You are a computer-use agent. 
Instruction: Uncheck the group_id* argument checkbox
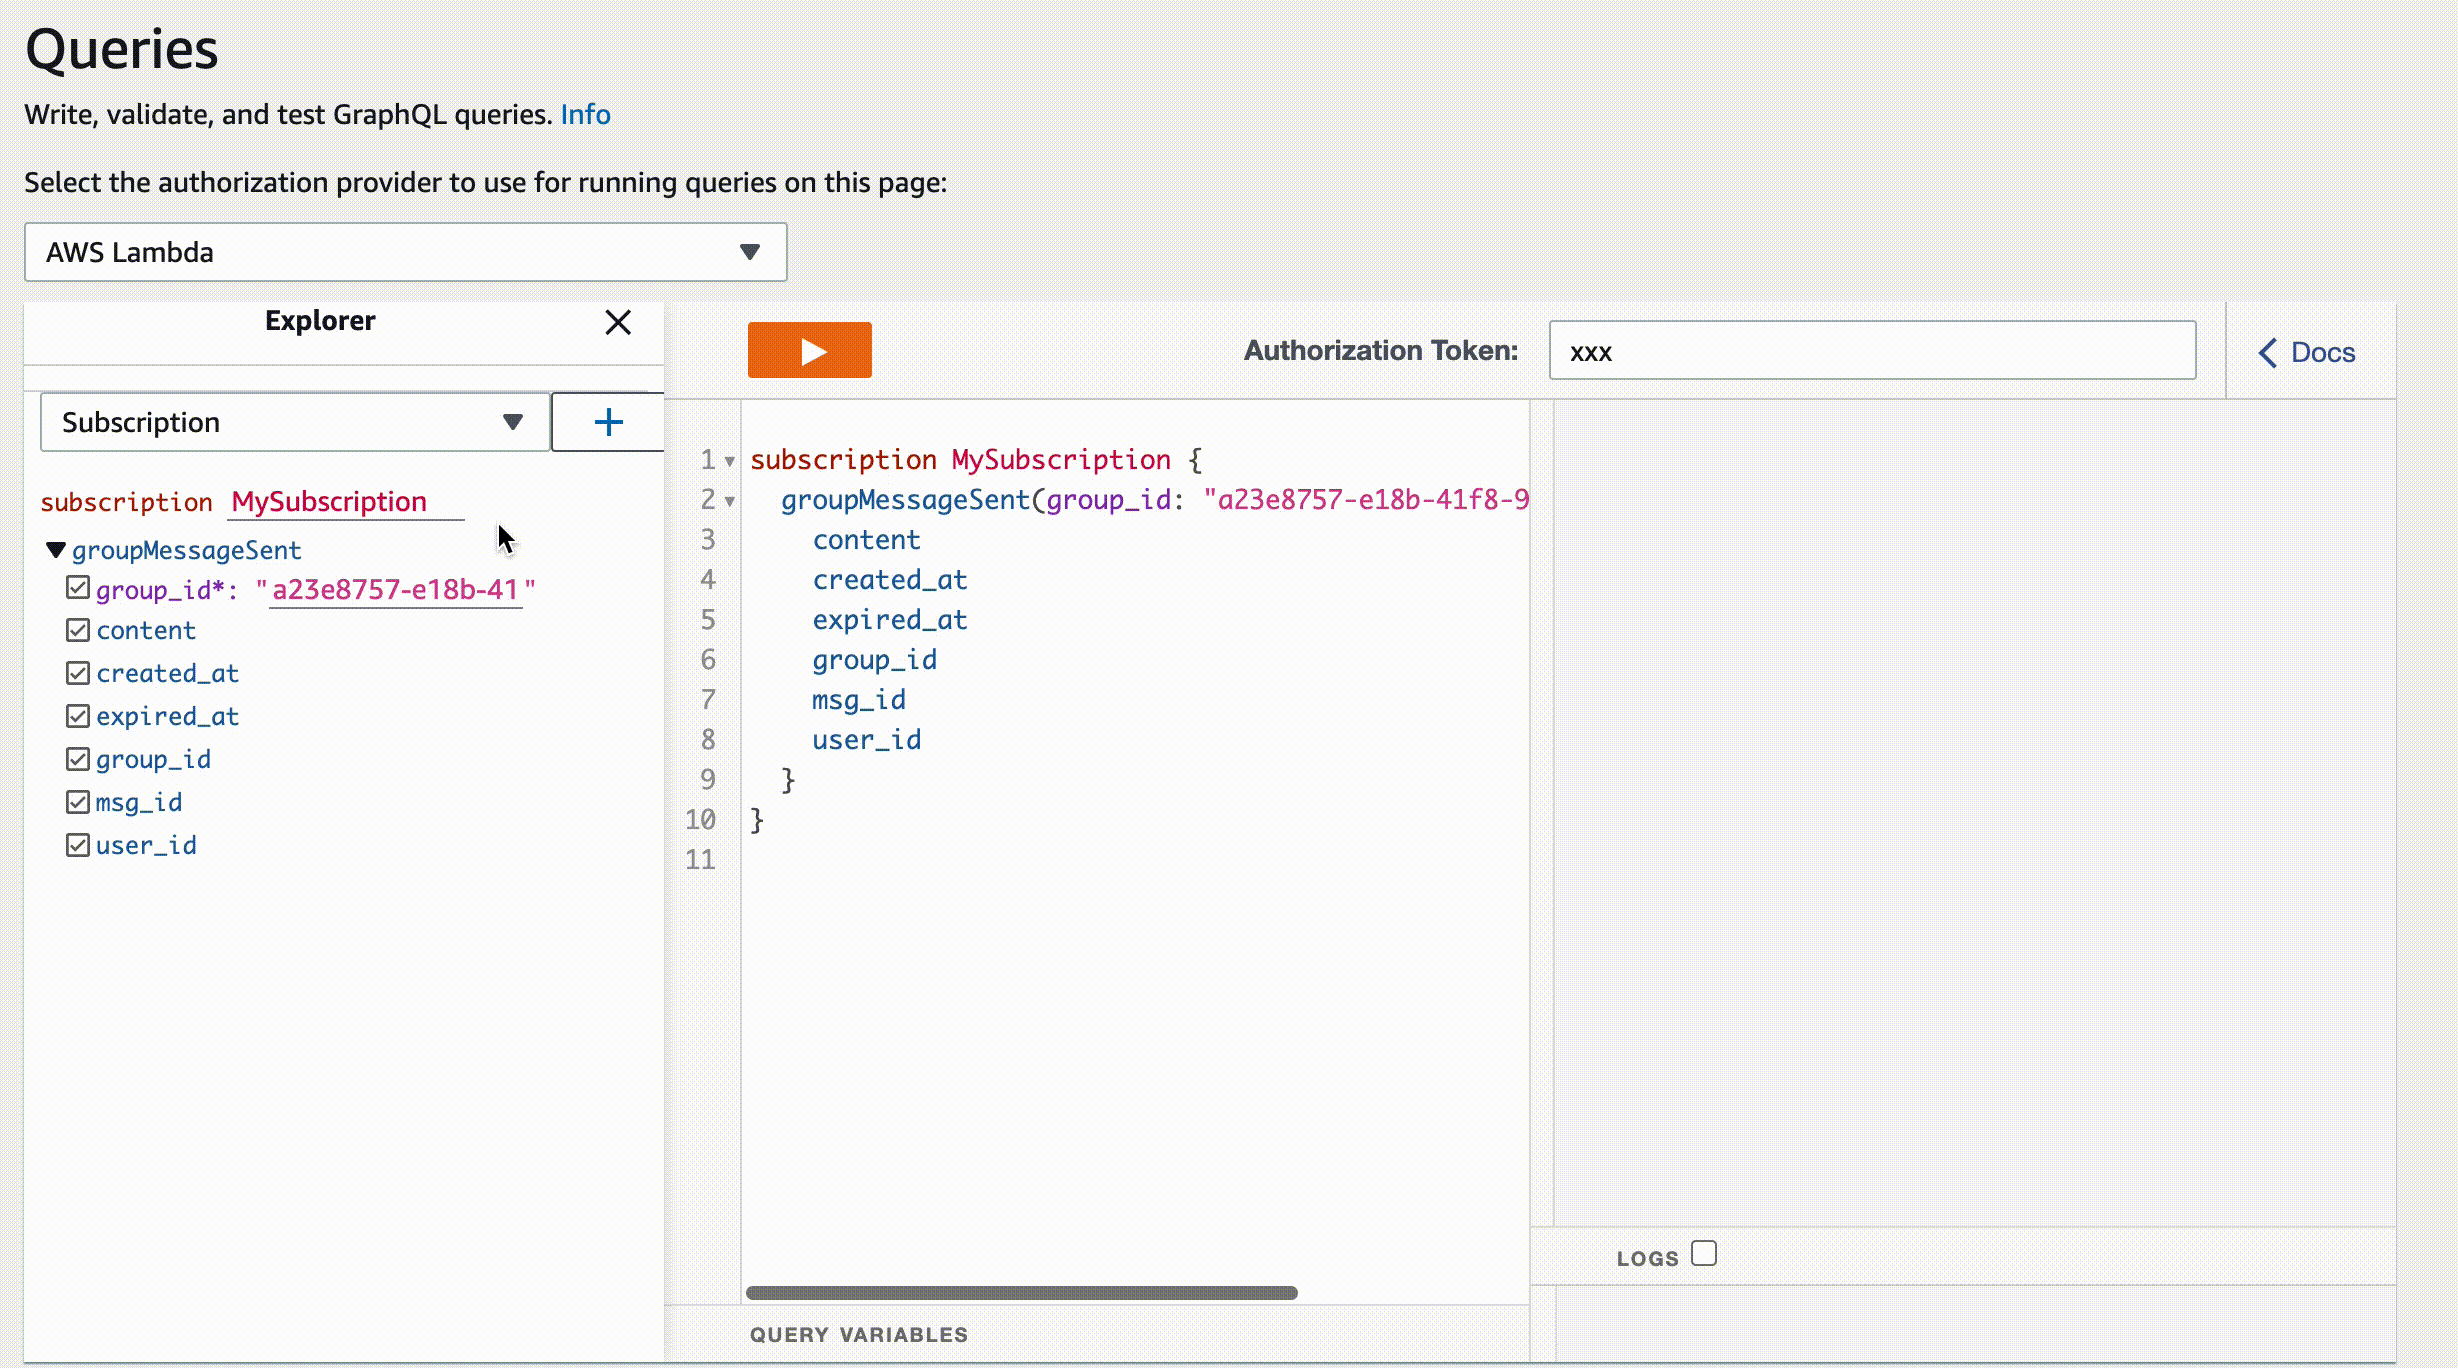pos(78,588)
